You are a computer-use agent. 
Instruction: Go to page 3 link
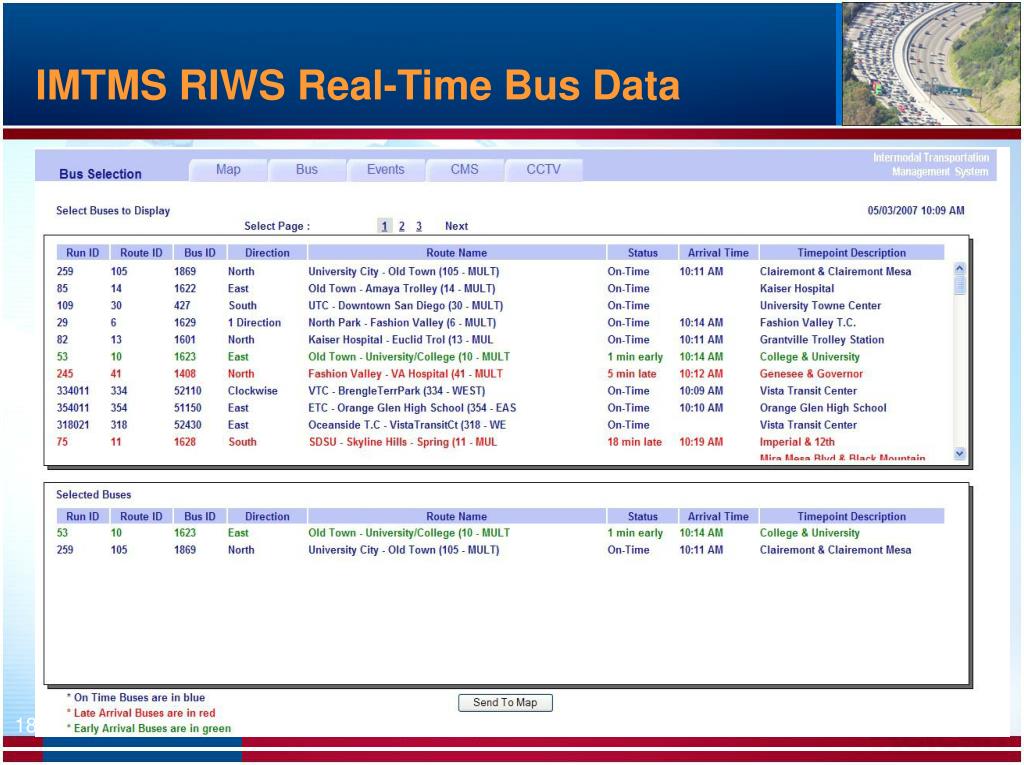(x=419, y=226)
